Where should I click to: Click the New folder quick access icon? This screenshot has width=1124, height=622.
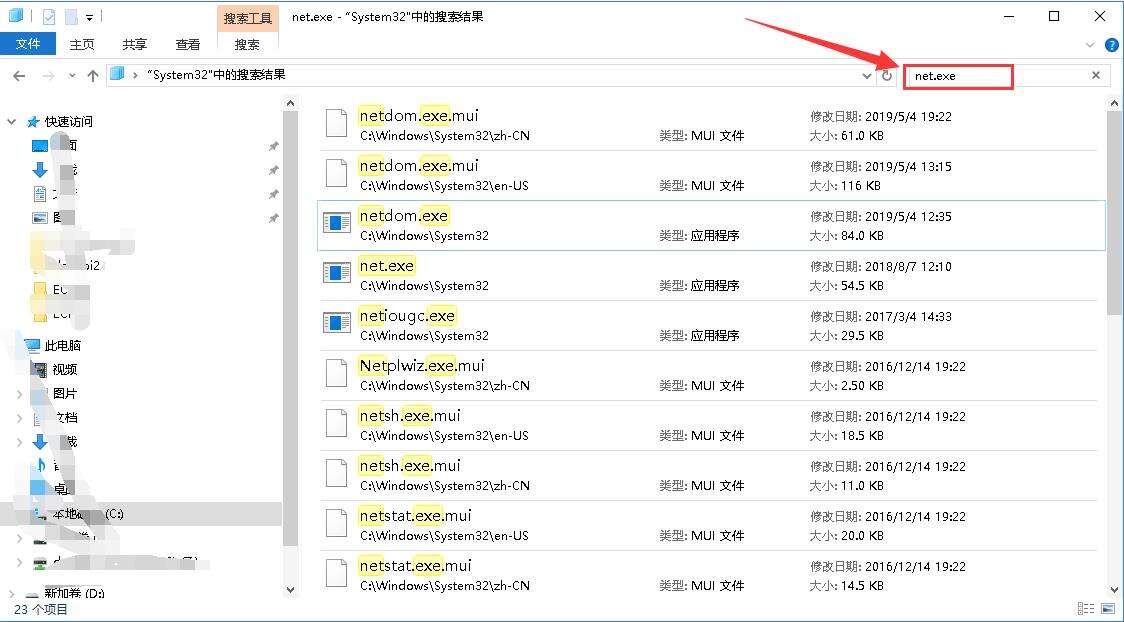pos(71,16)
